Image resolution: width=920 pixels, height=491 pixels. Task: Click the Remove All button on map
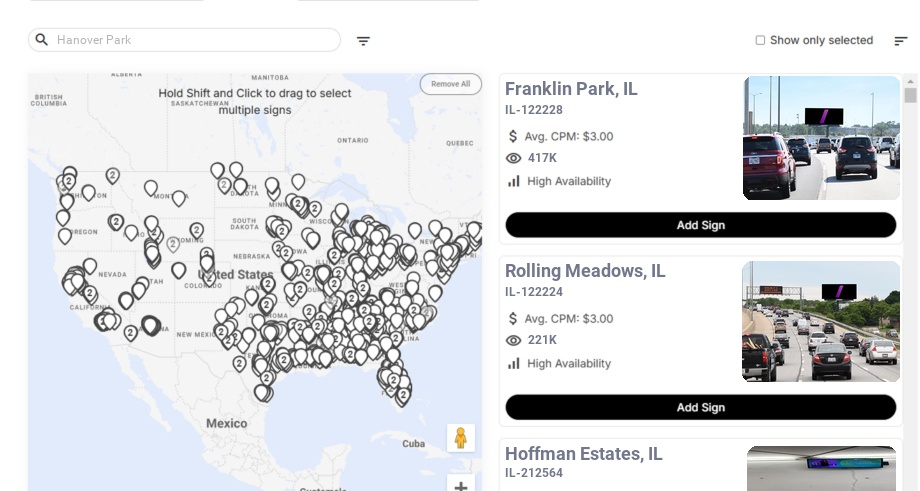450,84
